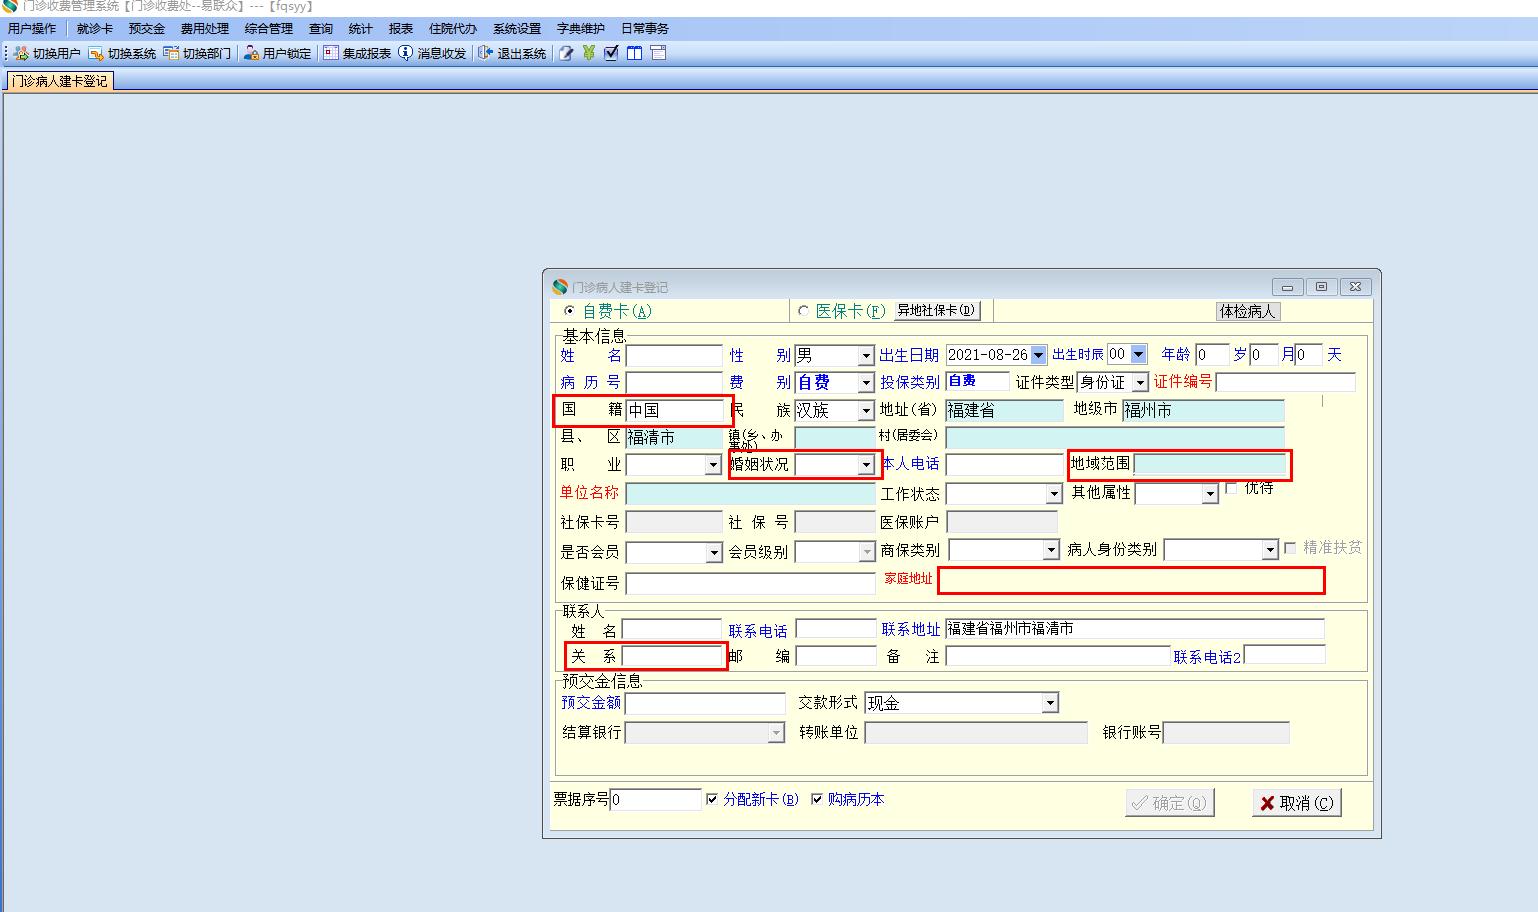The height and width of the screenshot is (912, 1538).
Task: Open the 病人身份类别 dropdown
Action: 1269,550
